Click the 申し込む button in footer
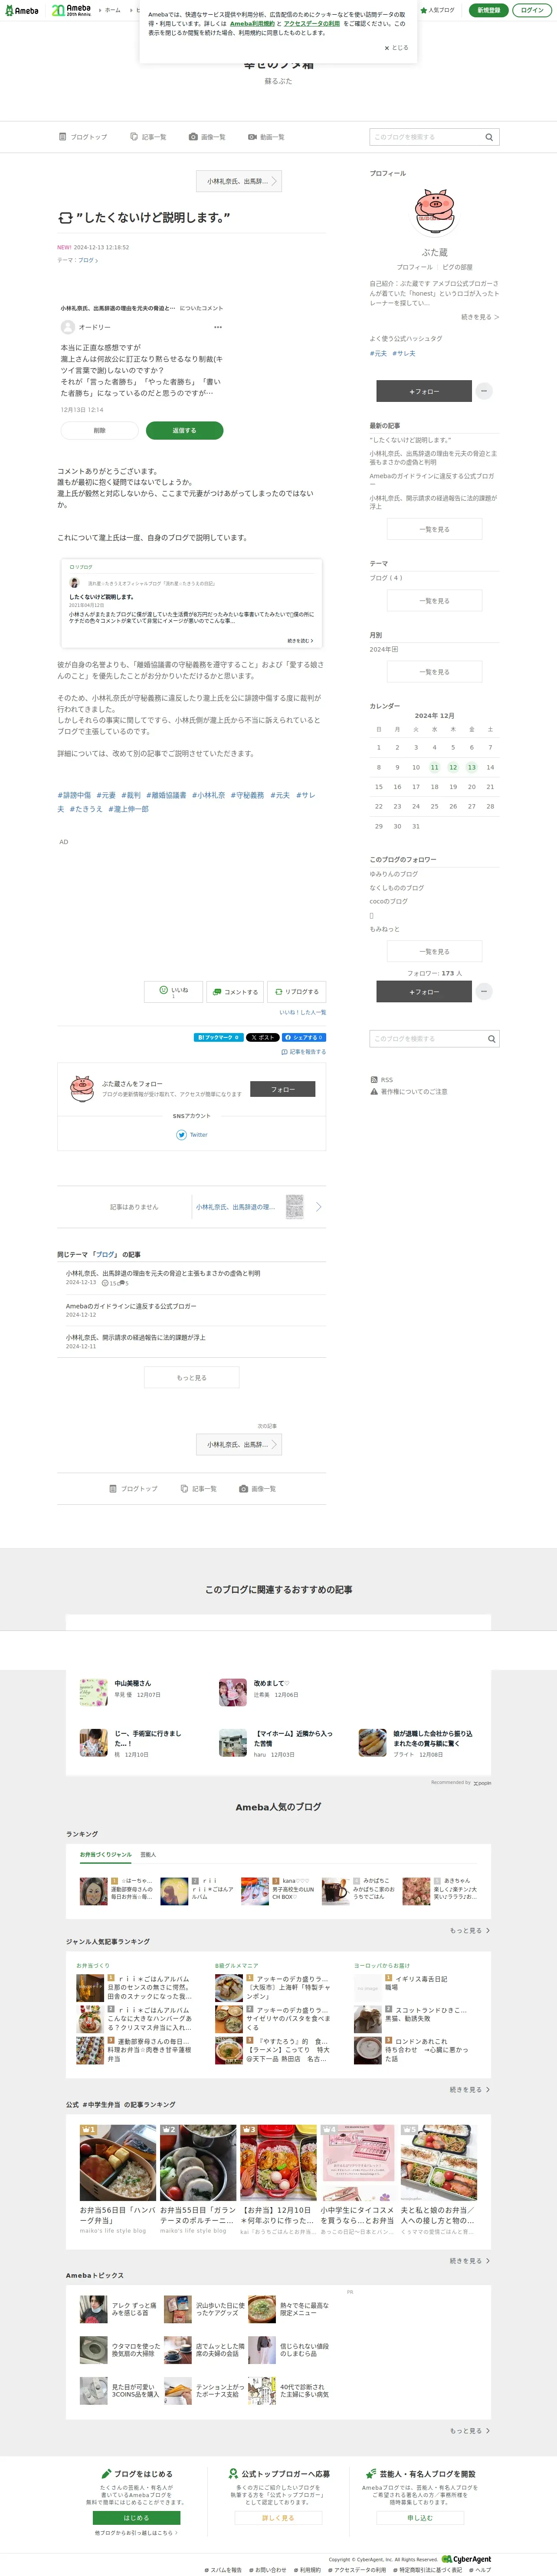Viewport: 557px width, 2576px height. click(x=420, y=2518)
